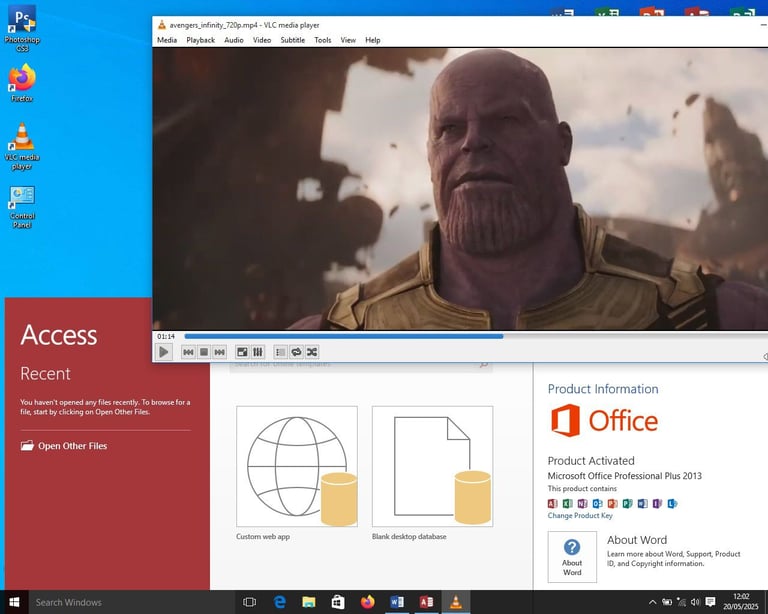
Task: Click the InfoPath product icon in Office list
Action: point(657,503)
